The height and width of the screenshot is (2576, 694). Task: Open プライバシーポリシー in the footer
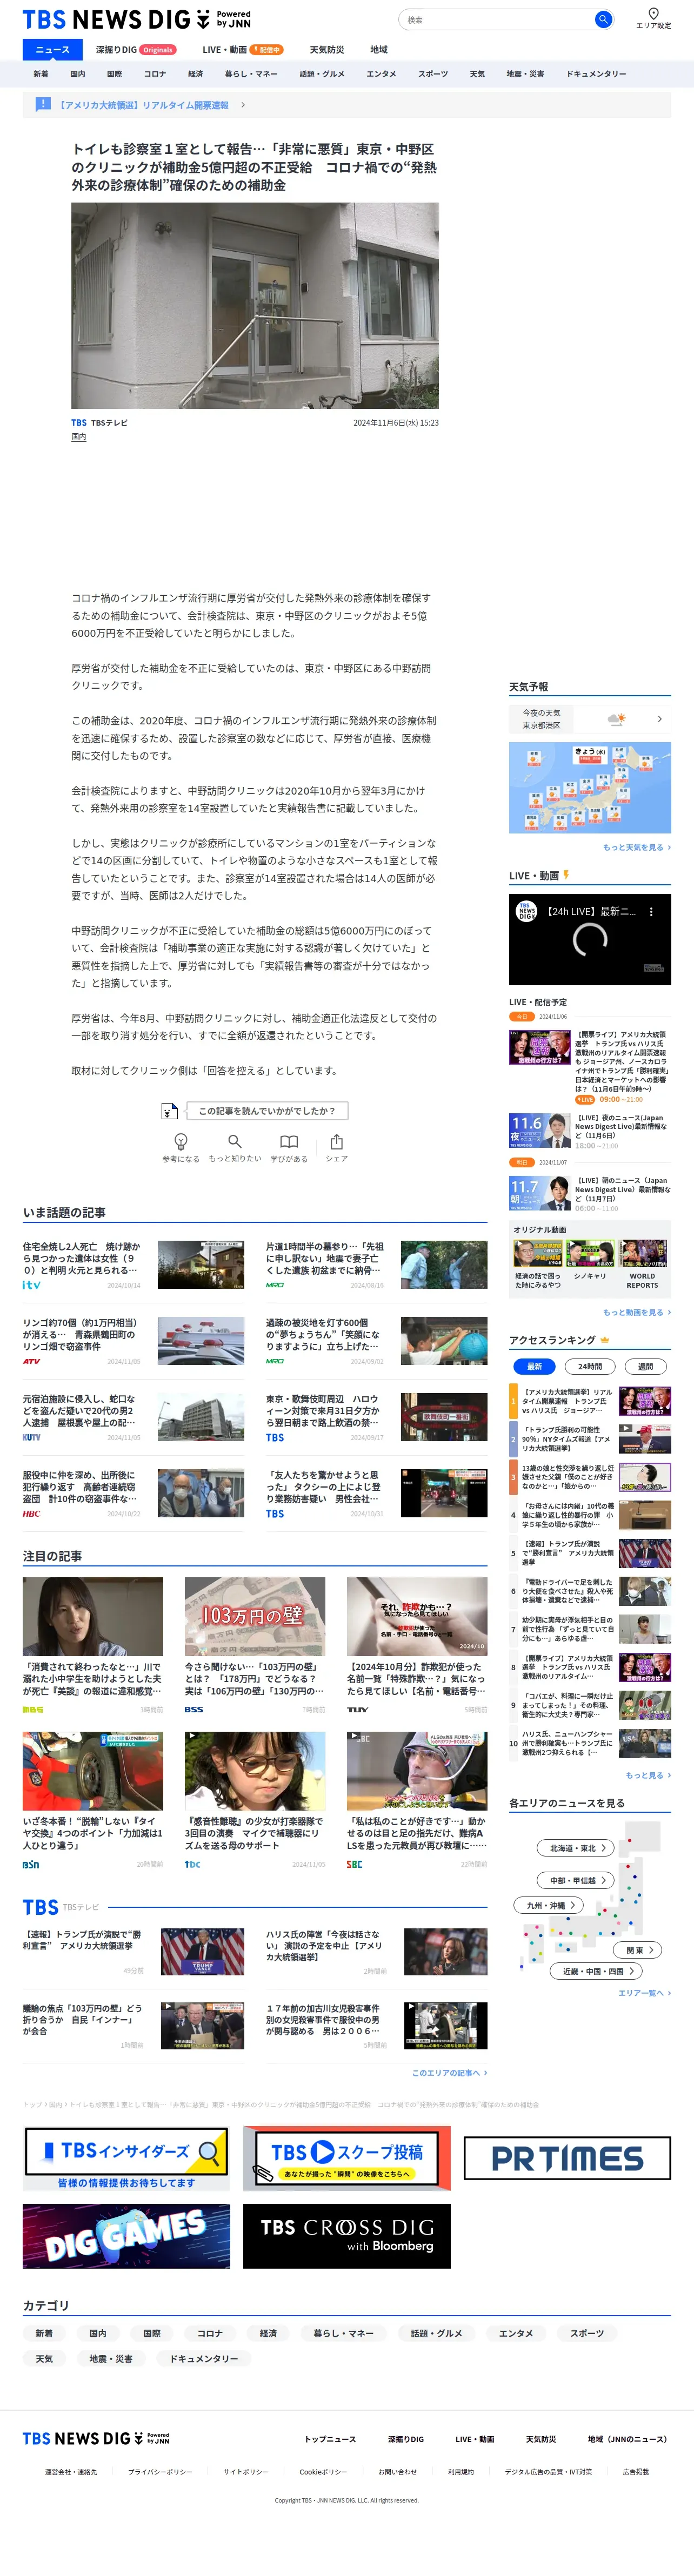[160, 2472]
